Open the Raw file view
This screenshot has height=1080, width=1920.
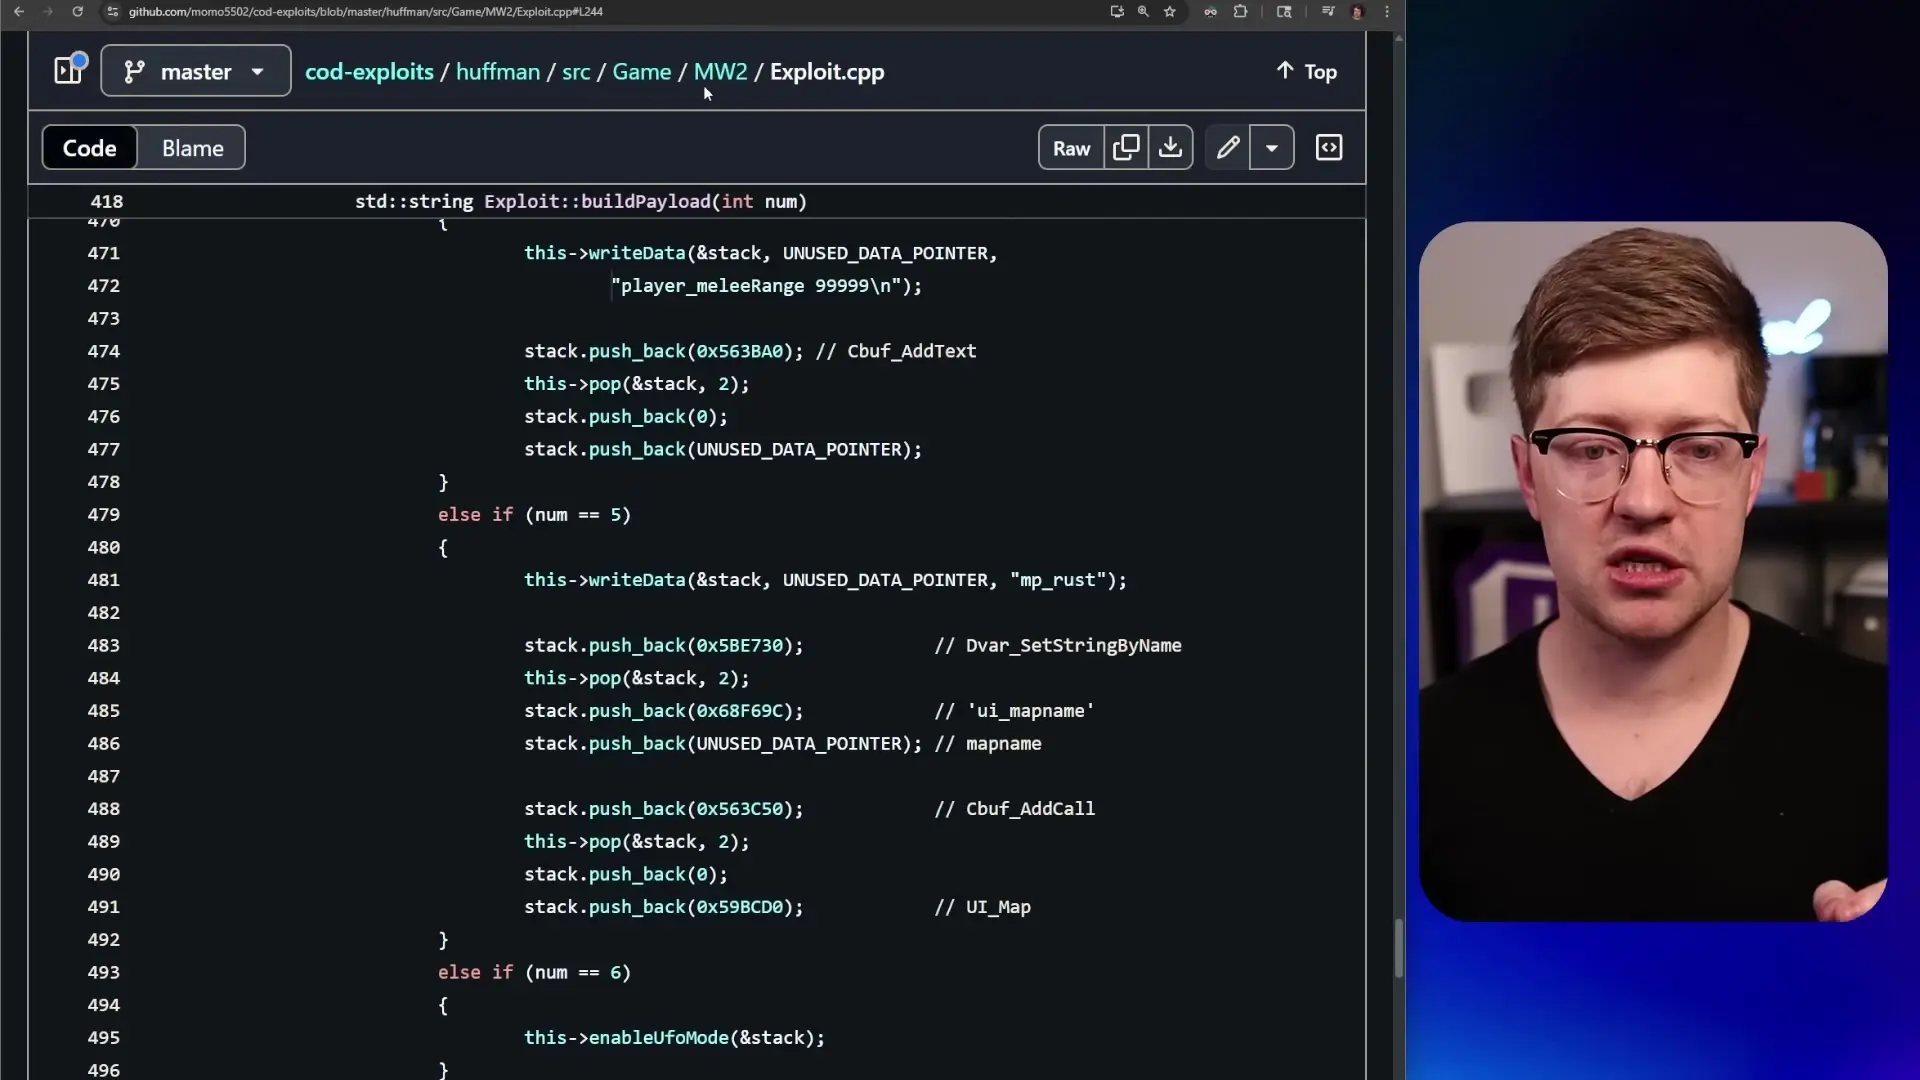[x=1071, y=148]
